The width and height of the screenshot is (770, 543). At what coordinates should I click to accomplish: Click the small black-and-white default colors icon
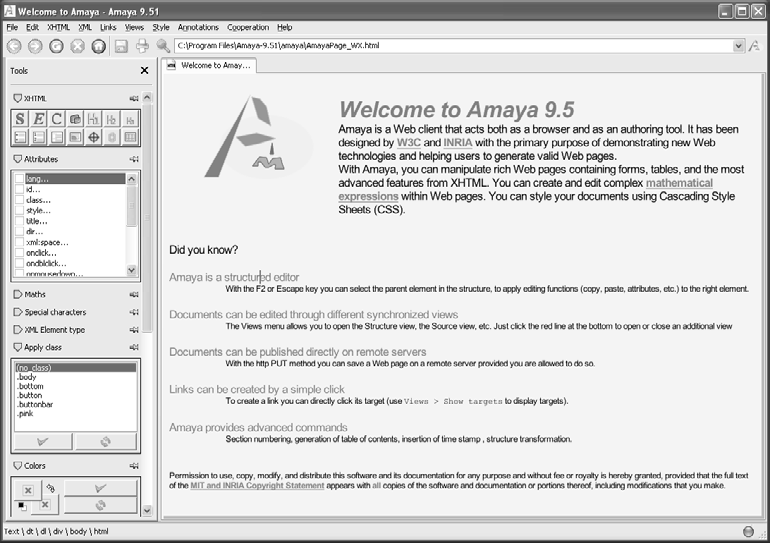point(22,506)
